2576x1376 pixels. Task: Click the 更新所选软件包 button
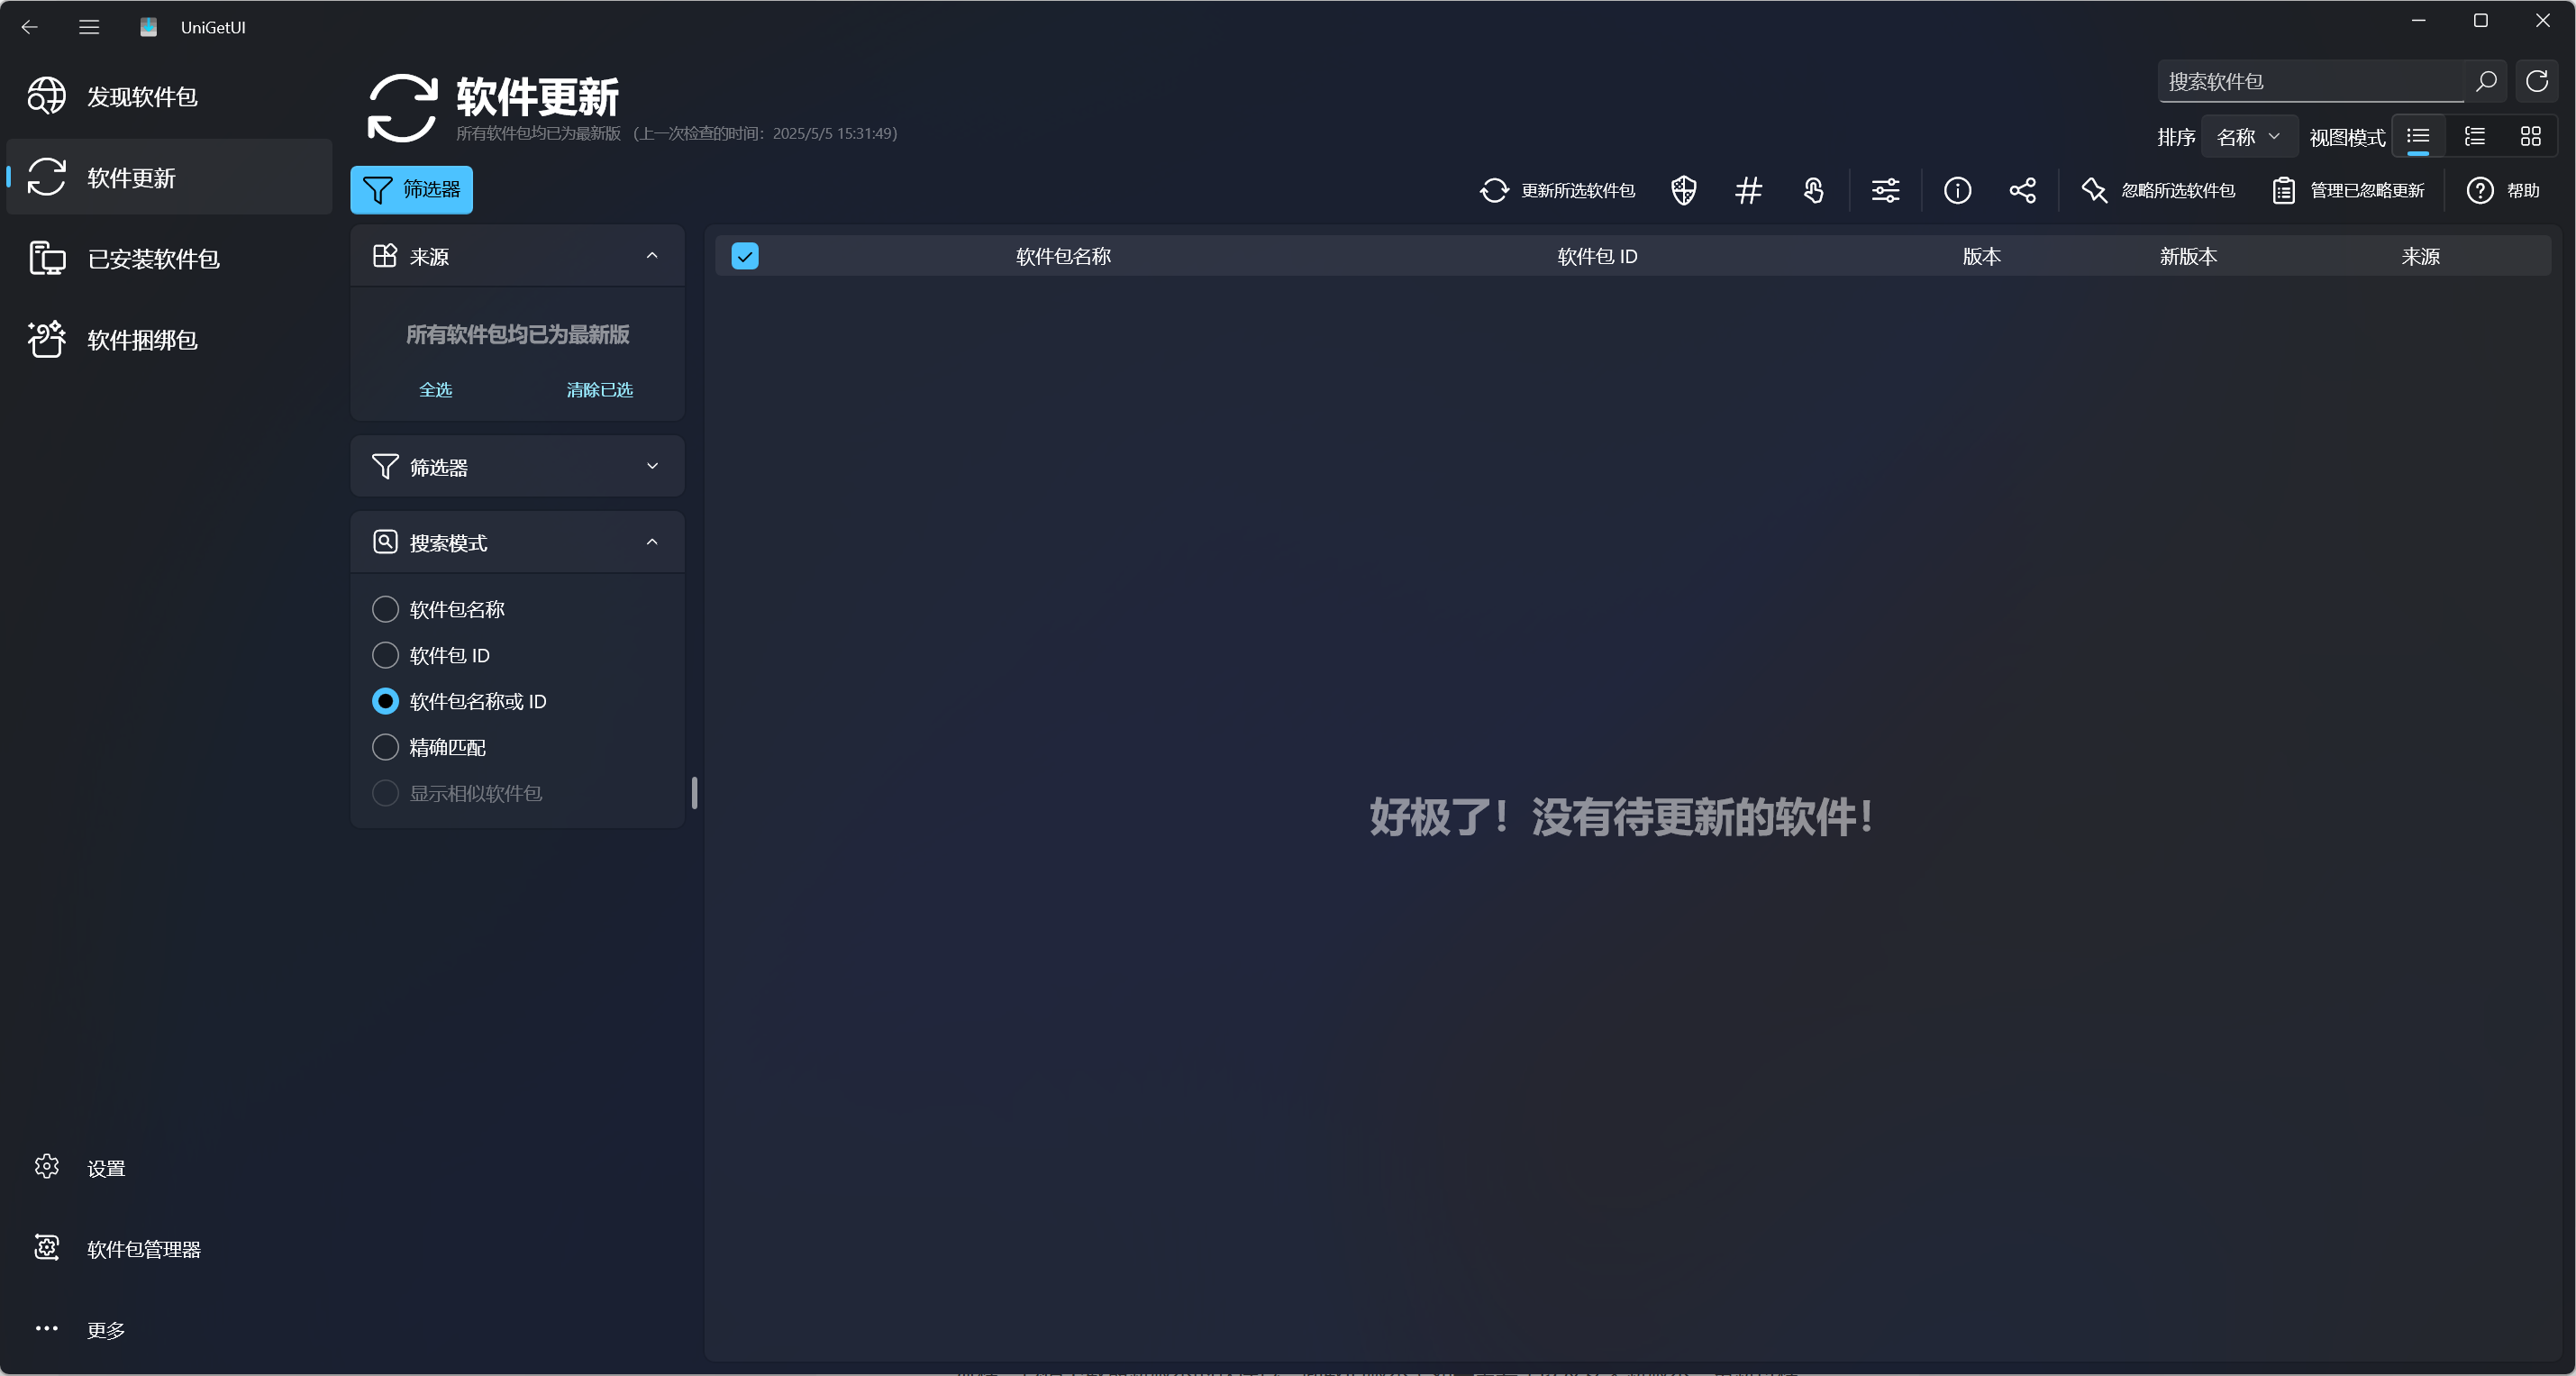tap(1557, 190)
